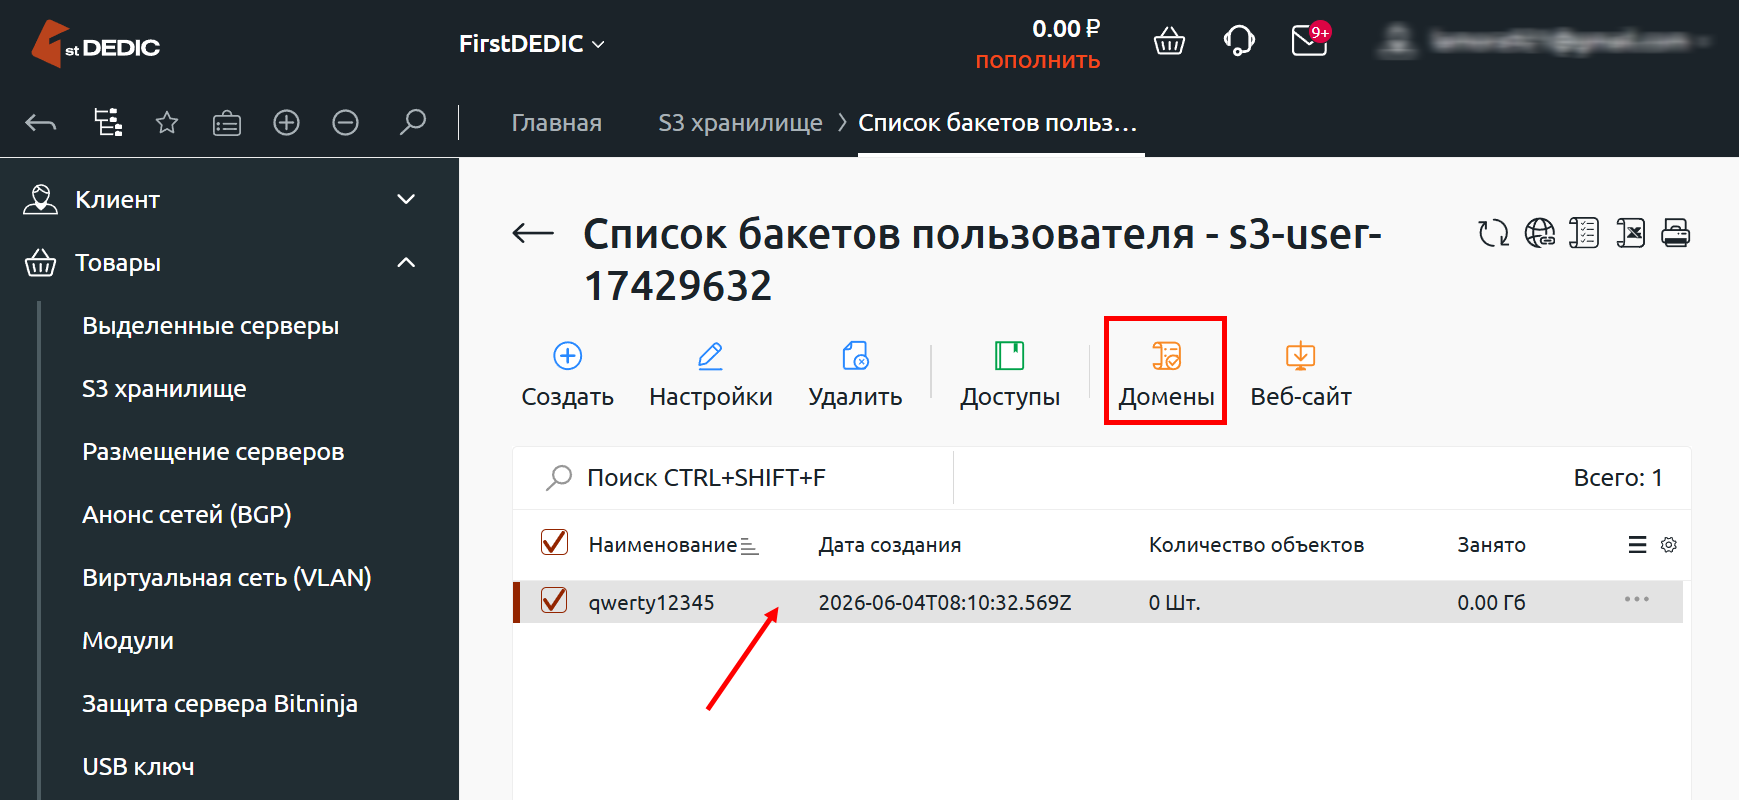Click the document list export icon
This screenshot has height=800, width=1739.
coord(1584,234)
